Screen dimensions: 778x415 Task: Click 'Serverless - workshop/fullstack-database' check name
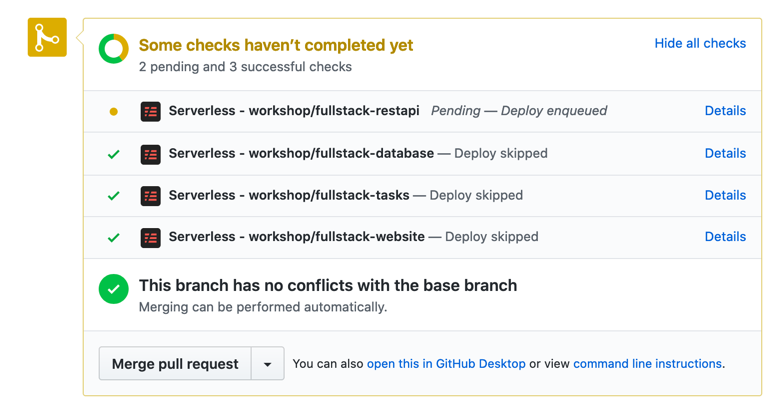point(301,153)
